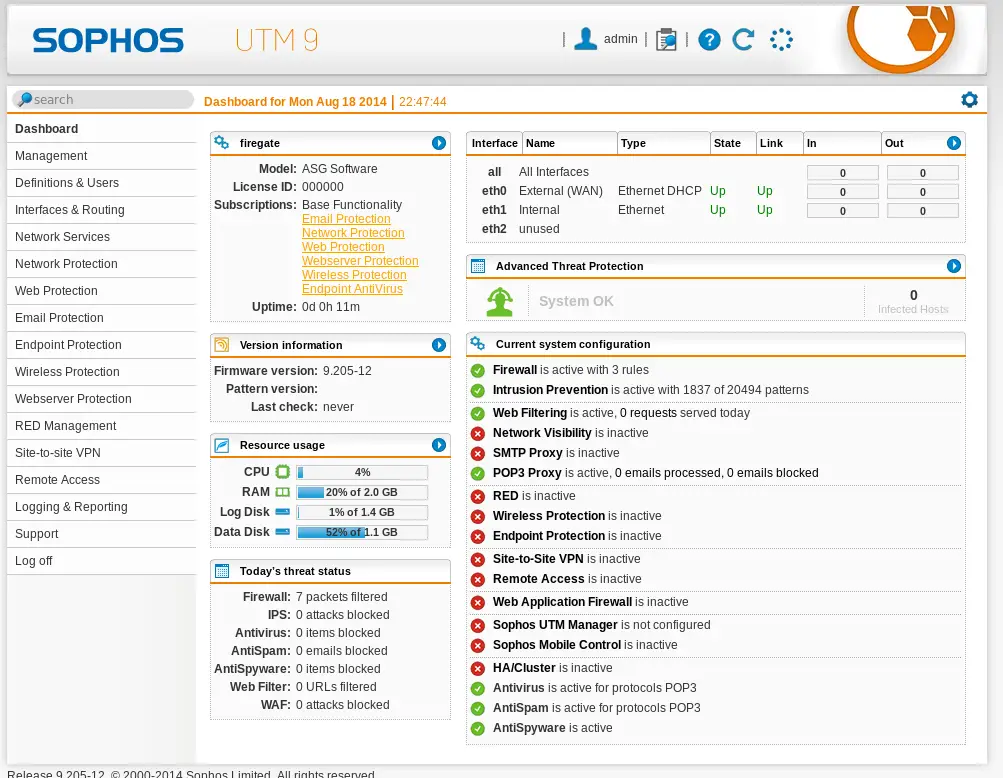This screenshot has width=1003, height=778.
Task: Click the CPU chip icon
Action: pos(282,472)
